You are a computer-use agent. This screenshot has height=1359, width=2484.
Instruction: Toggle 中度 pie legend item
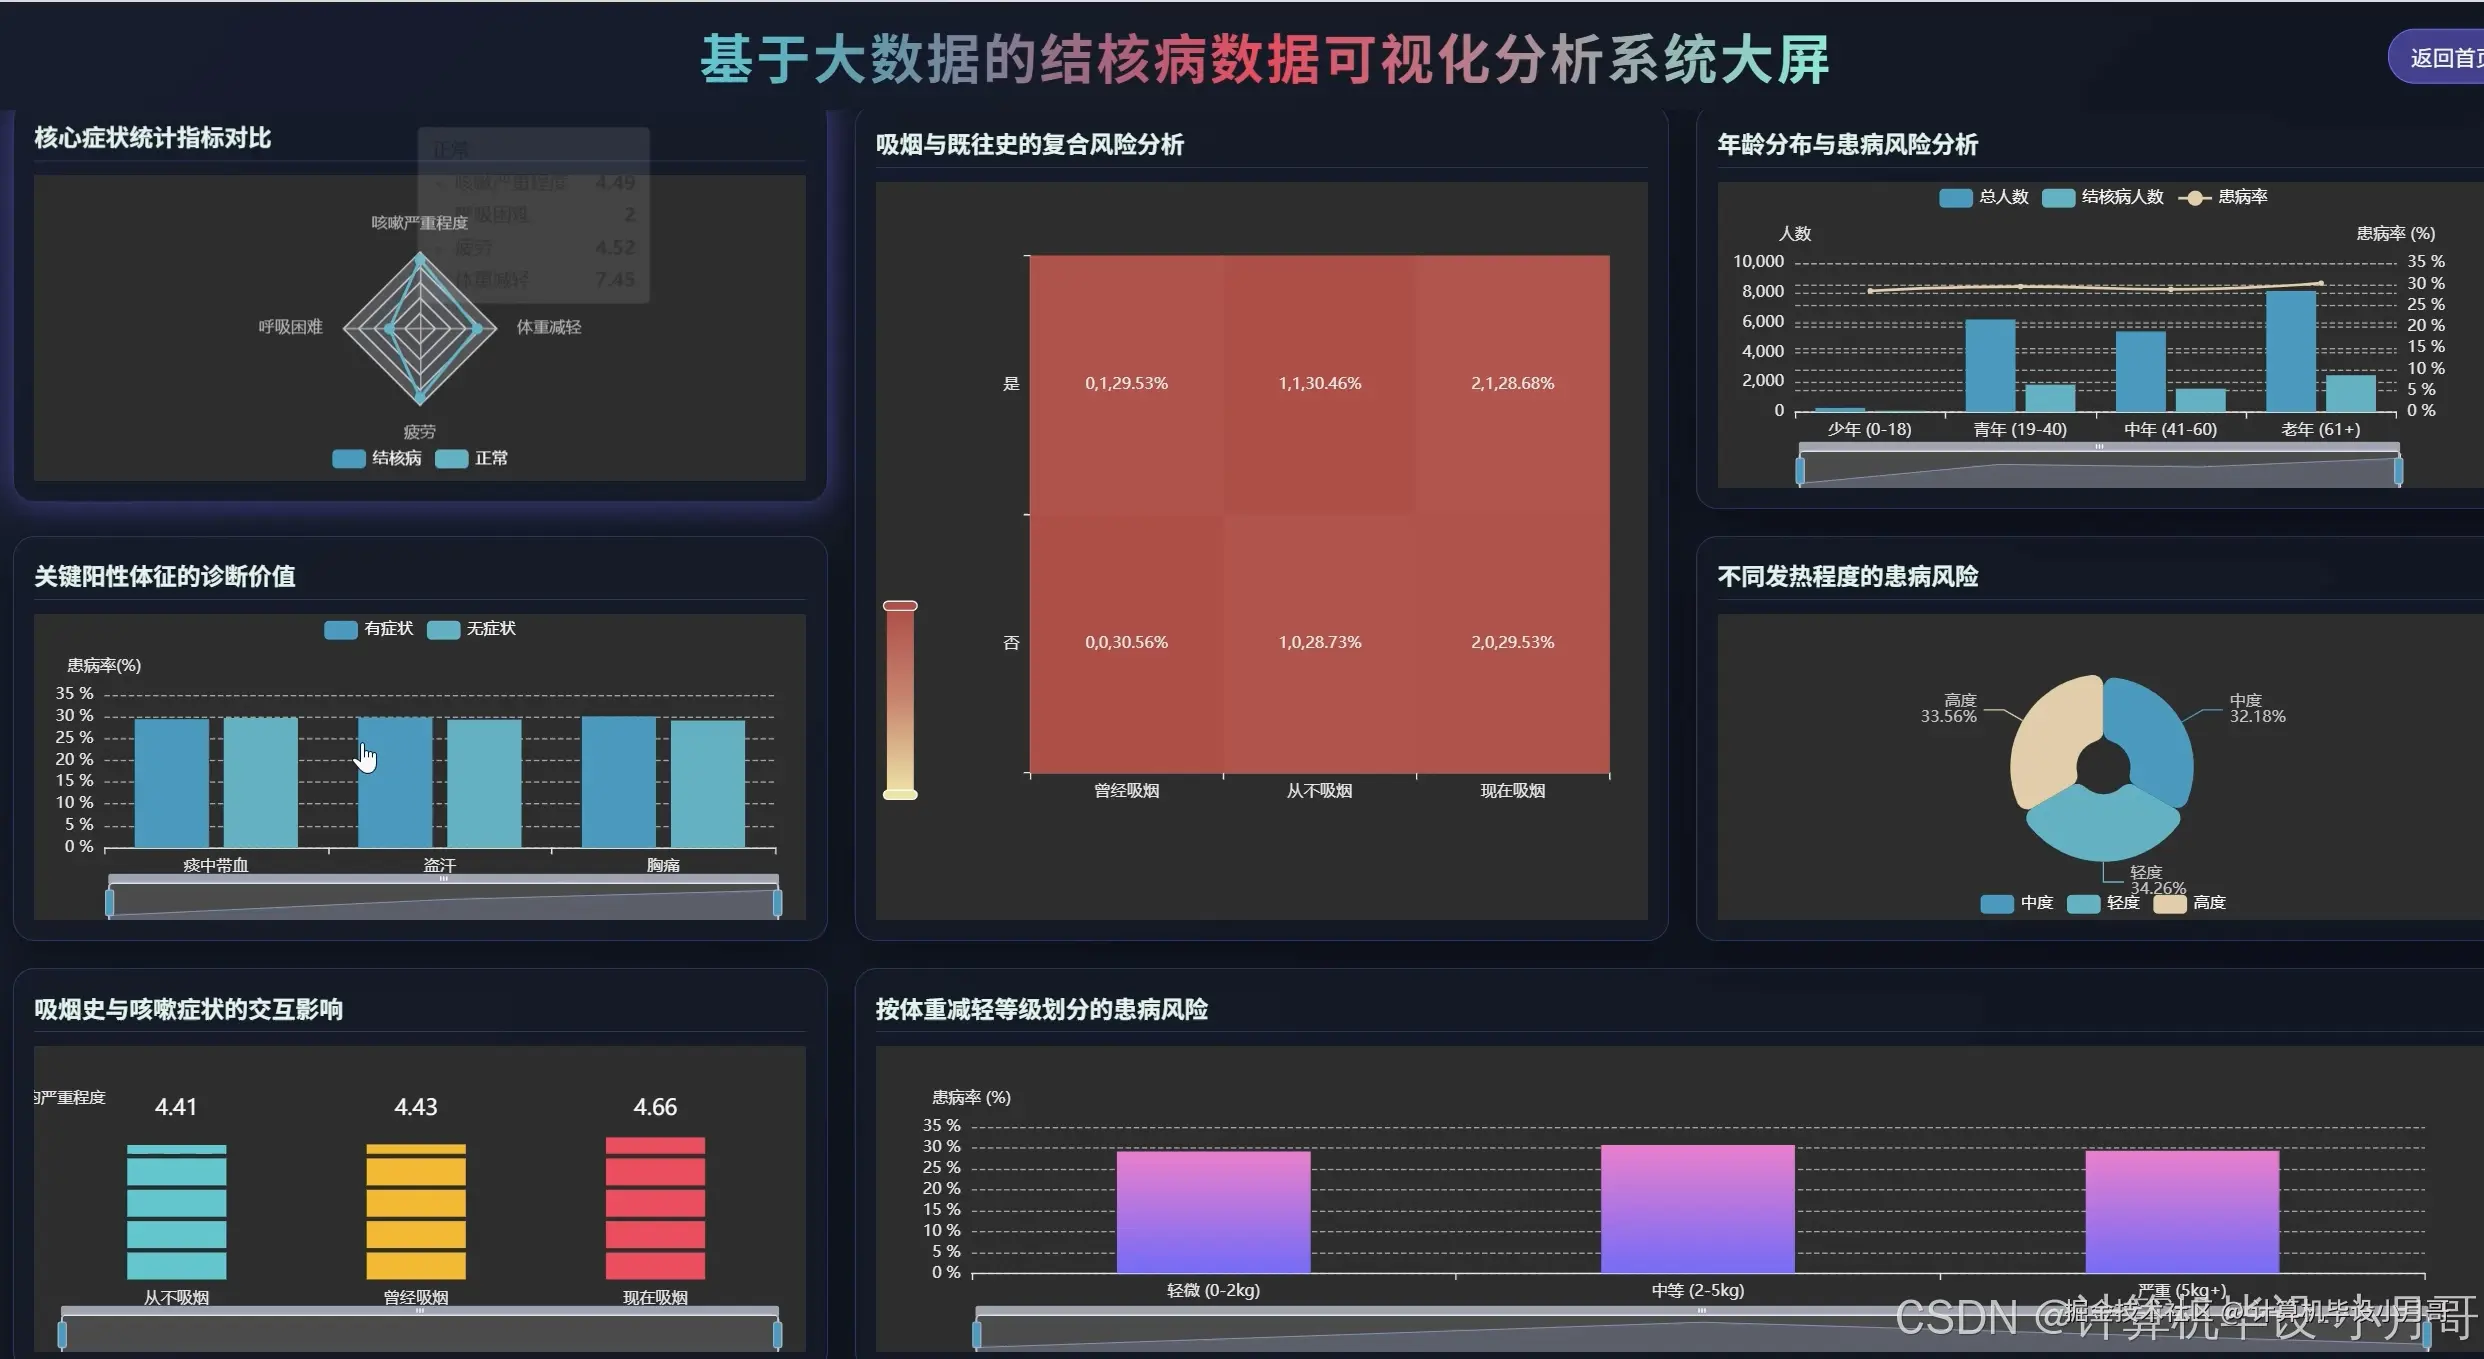(1997, 903)
